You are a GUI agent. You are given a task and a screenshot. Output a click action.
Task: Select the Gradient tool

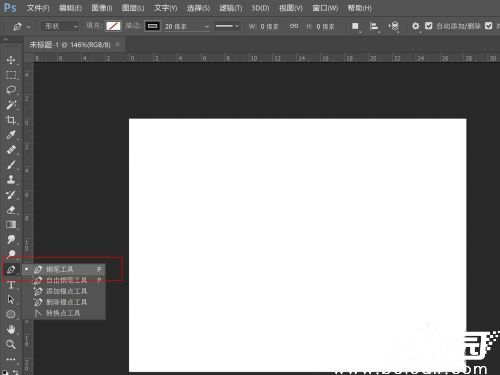[x=11, y=225]
